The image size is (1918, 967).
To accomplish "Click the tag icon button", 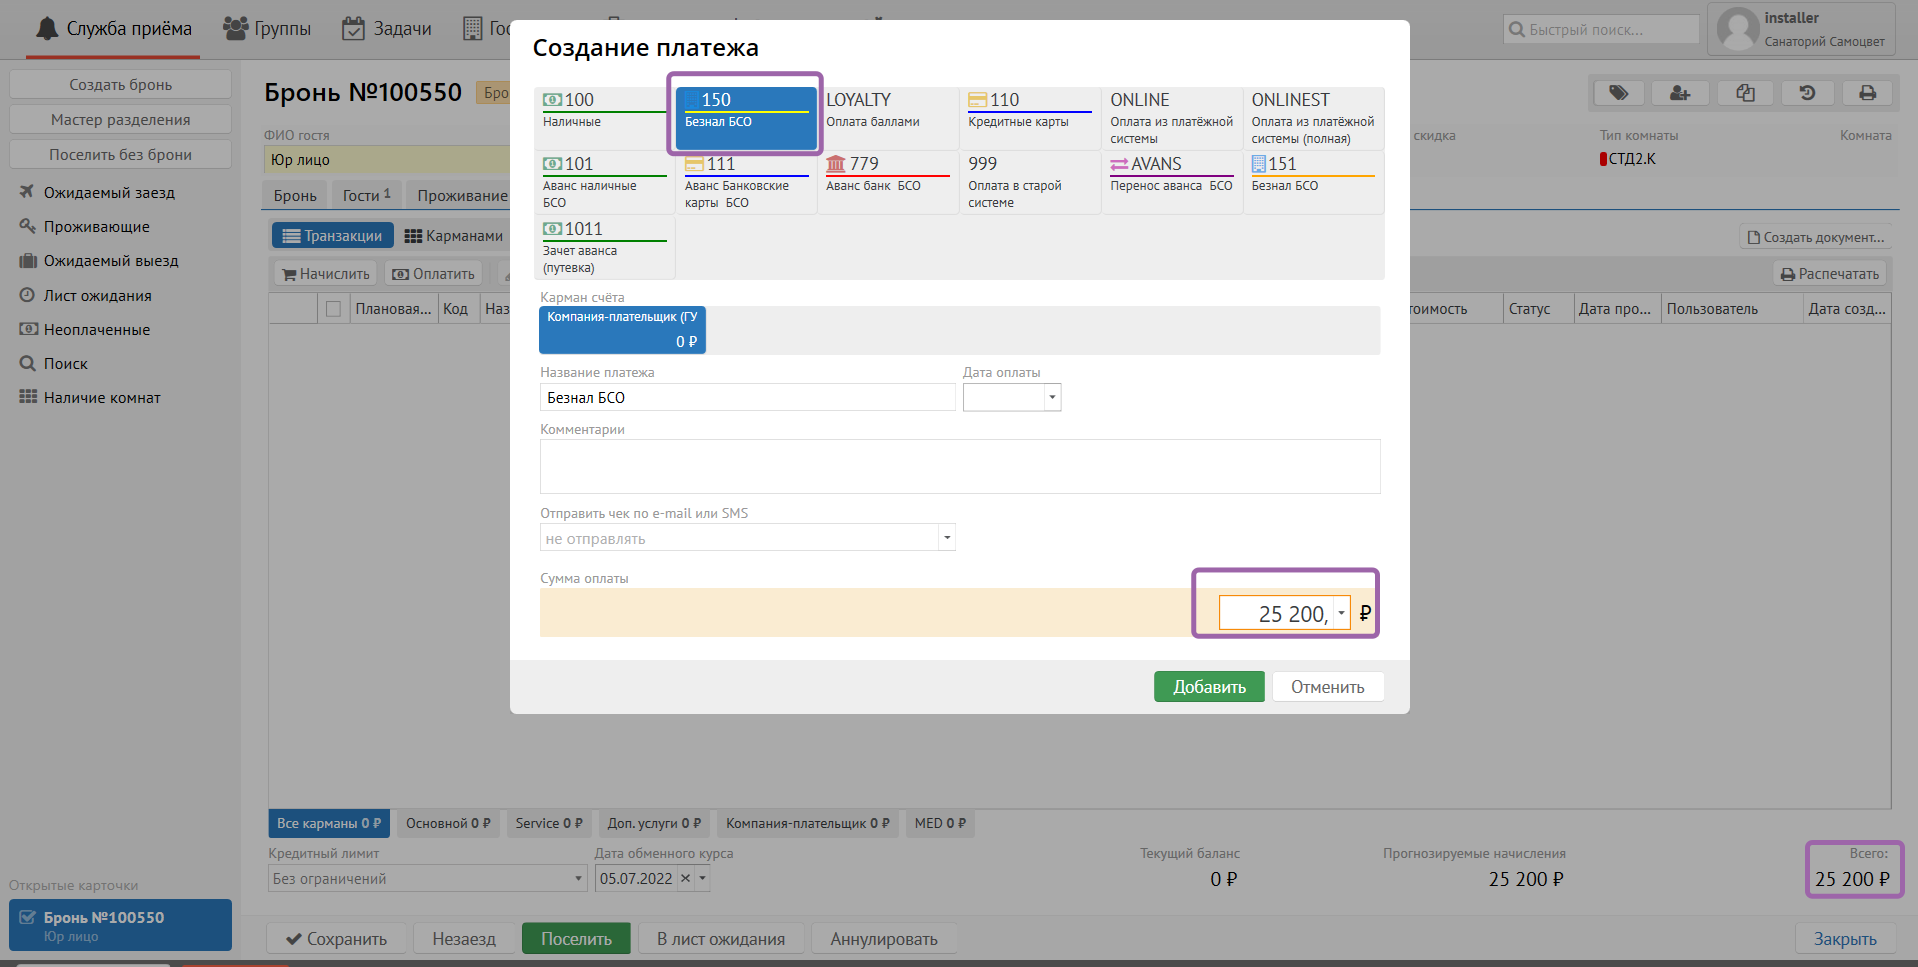I will tap(1618, 93).
